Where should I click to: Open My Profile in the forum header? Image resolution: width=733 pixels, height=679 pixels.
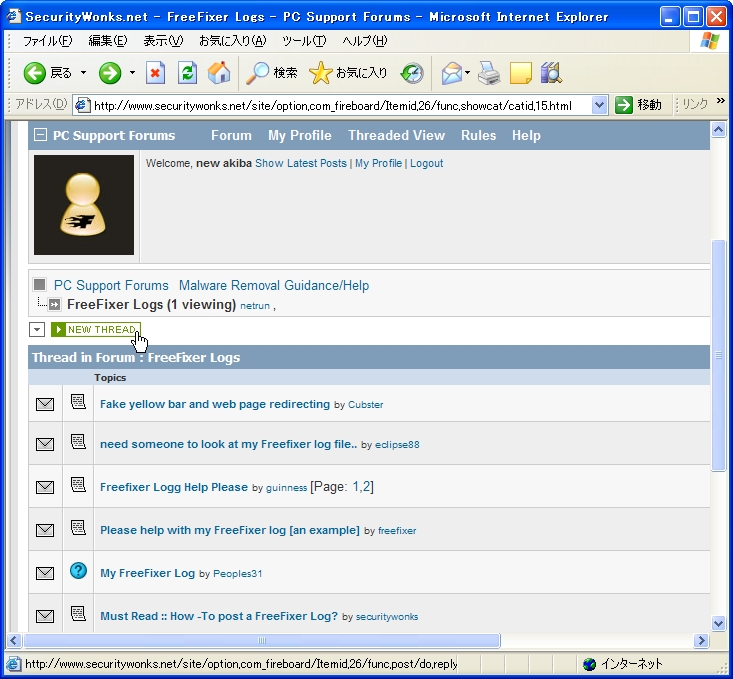tap(300, 135)
